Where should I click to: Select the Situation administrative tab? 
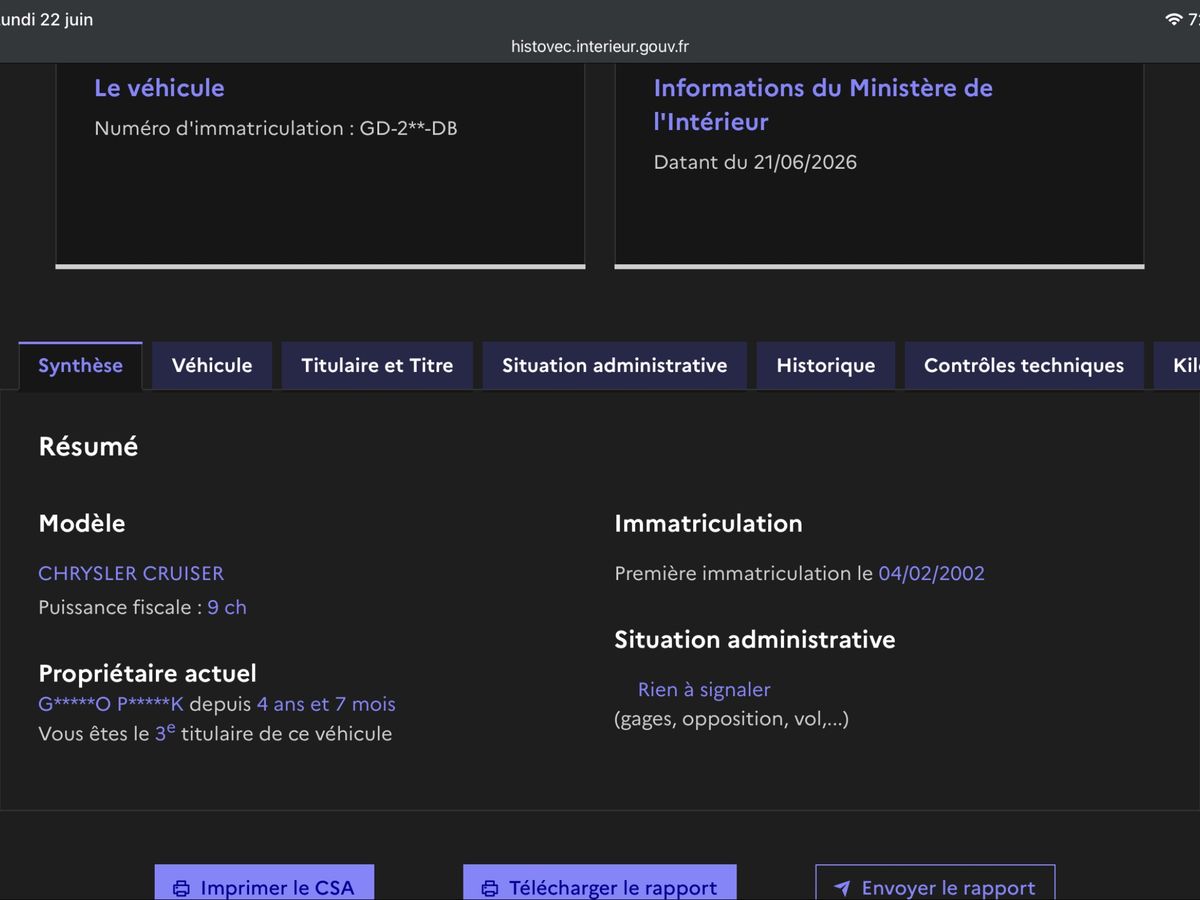(614, 365)
